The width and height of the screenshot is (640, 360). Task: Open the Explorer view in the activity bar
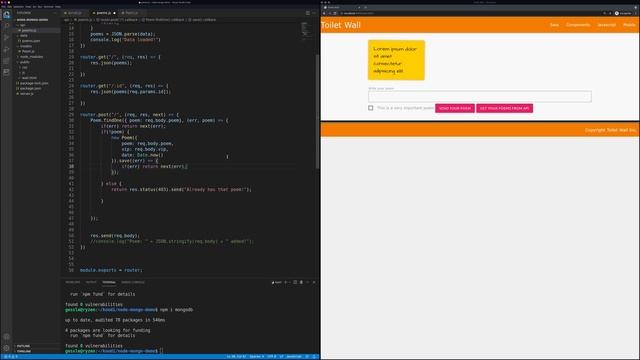[7, 15]
